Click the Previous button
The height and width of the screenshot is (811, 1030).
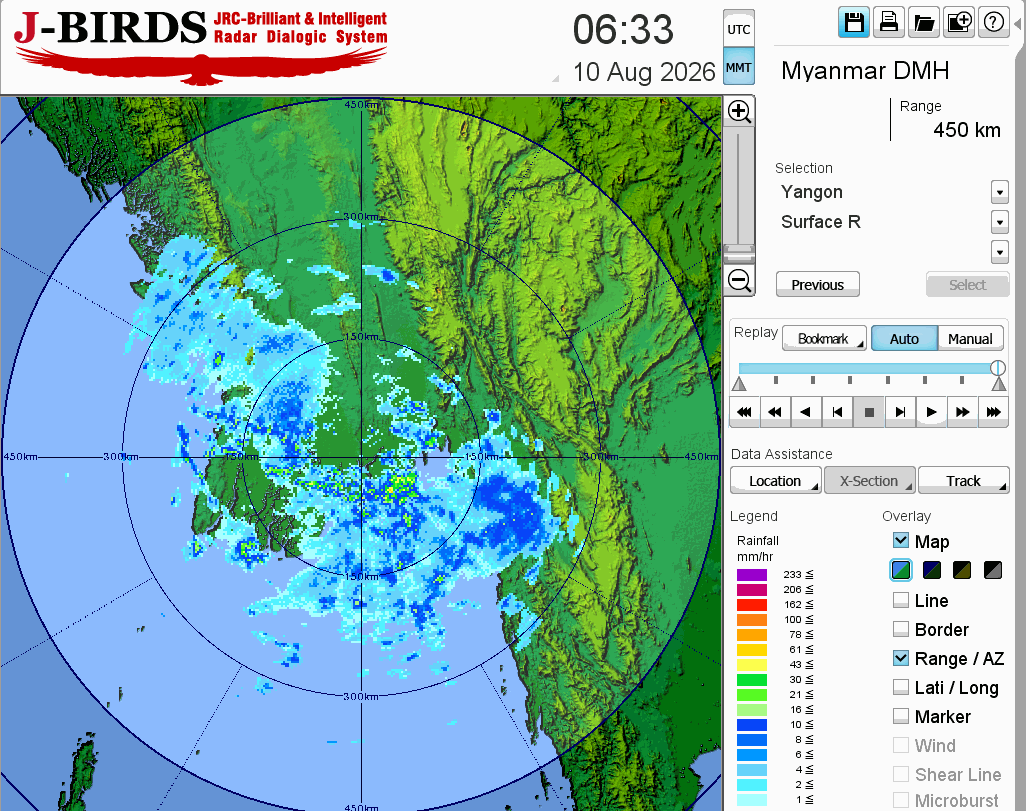[x=818, y=284]
